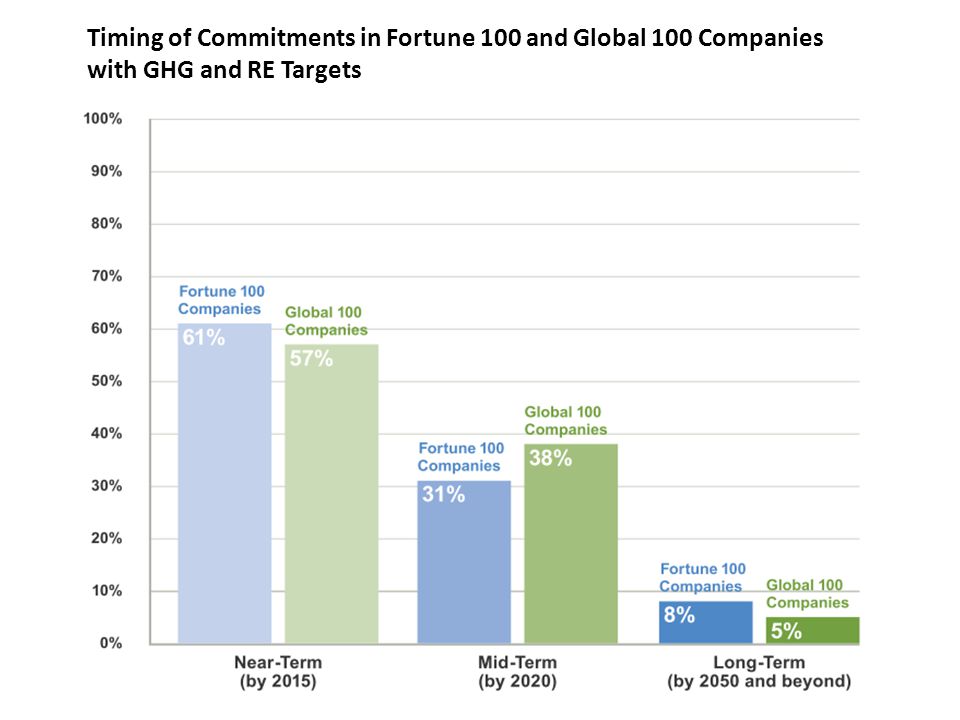Click the 80% y-axis label
The image size is (960, 720).
point(107,223)
